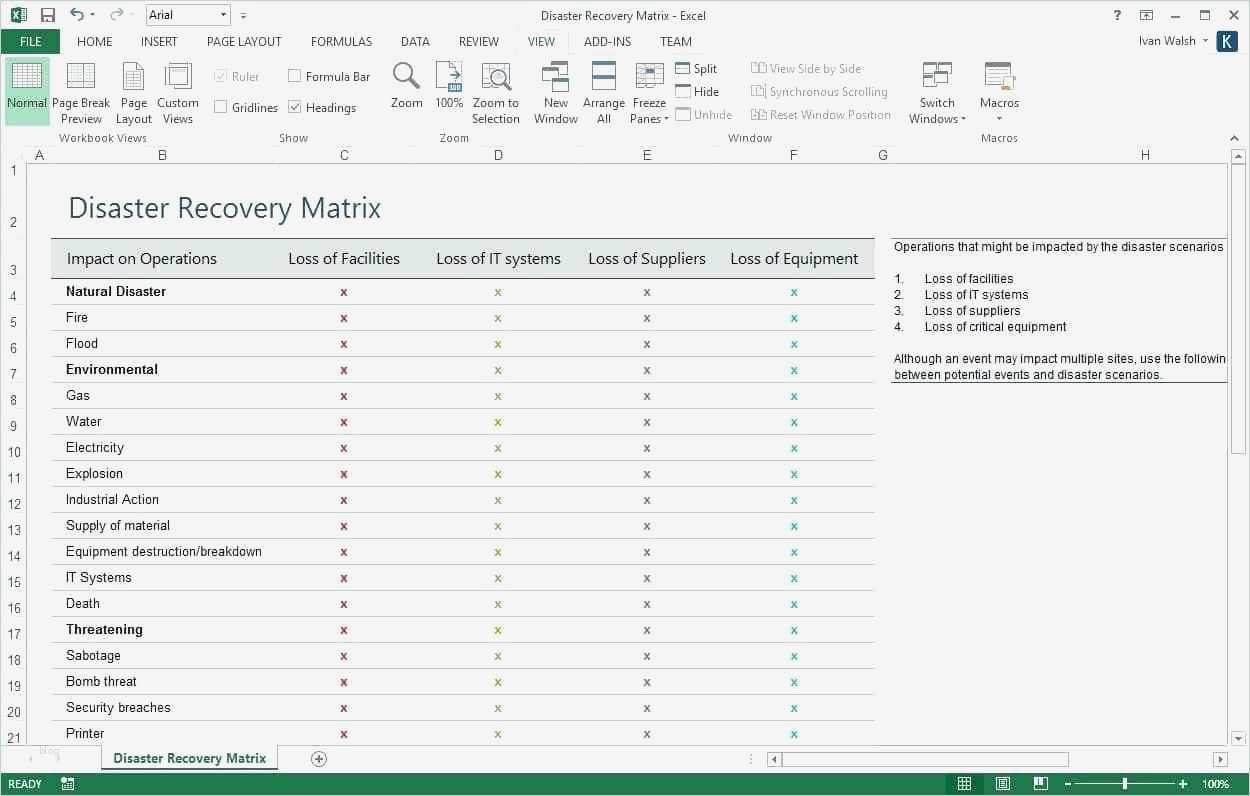Open the FILE menu

[x=30, y=42]
